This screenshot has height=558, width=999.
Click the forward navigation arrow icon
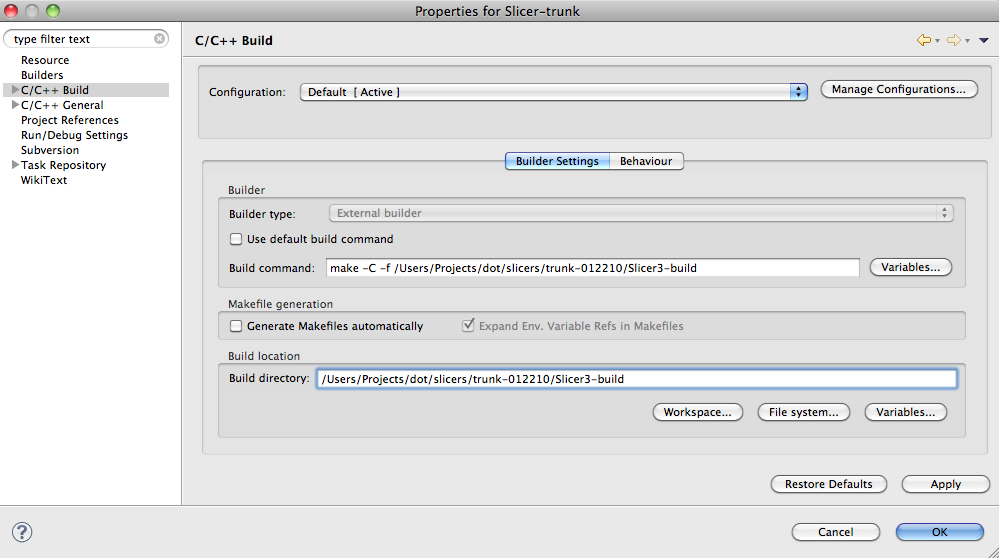[953, 40]
